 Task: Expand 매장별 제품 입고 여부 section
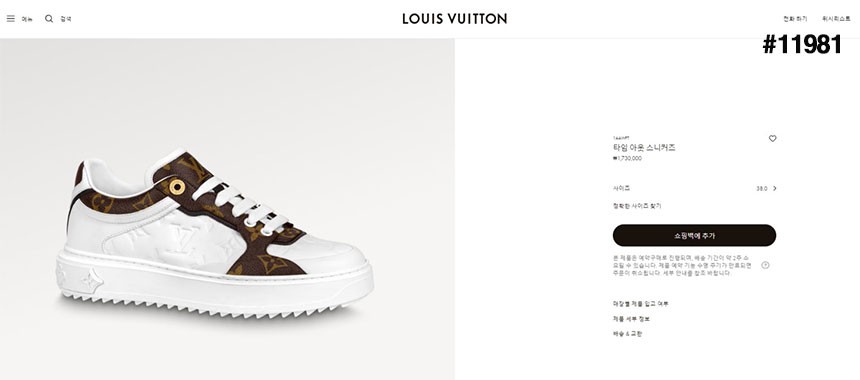pos(641,304)
